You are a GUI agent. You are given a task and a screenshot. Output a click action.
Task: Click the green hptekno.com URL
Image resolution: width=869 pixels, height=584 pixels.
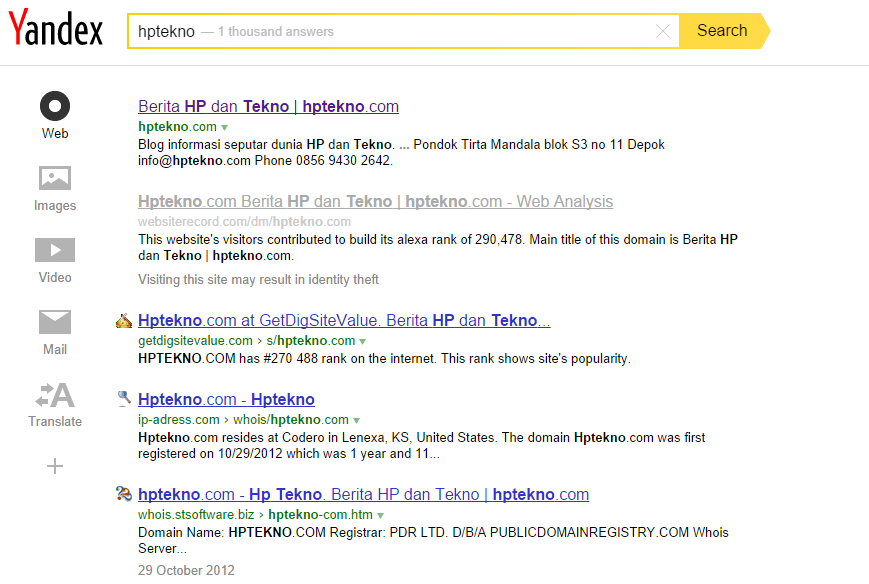pos(177,126)
